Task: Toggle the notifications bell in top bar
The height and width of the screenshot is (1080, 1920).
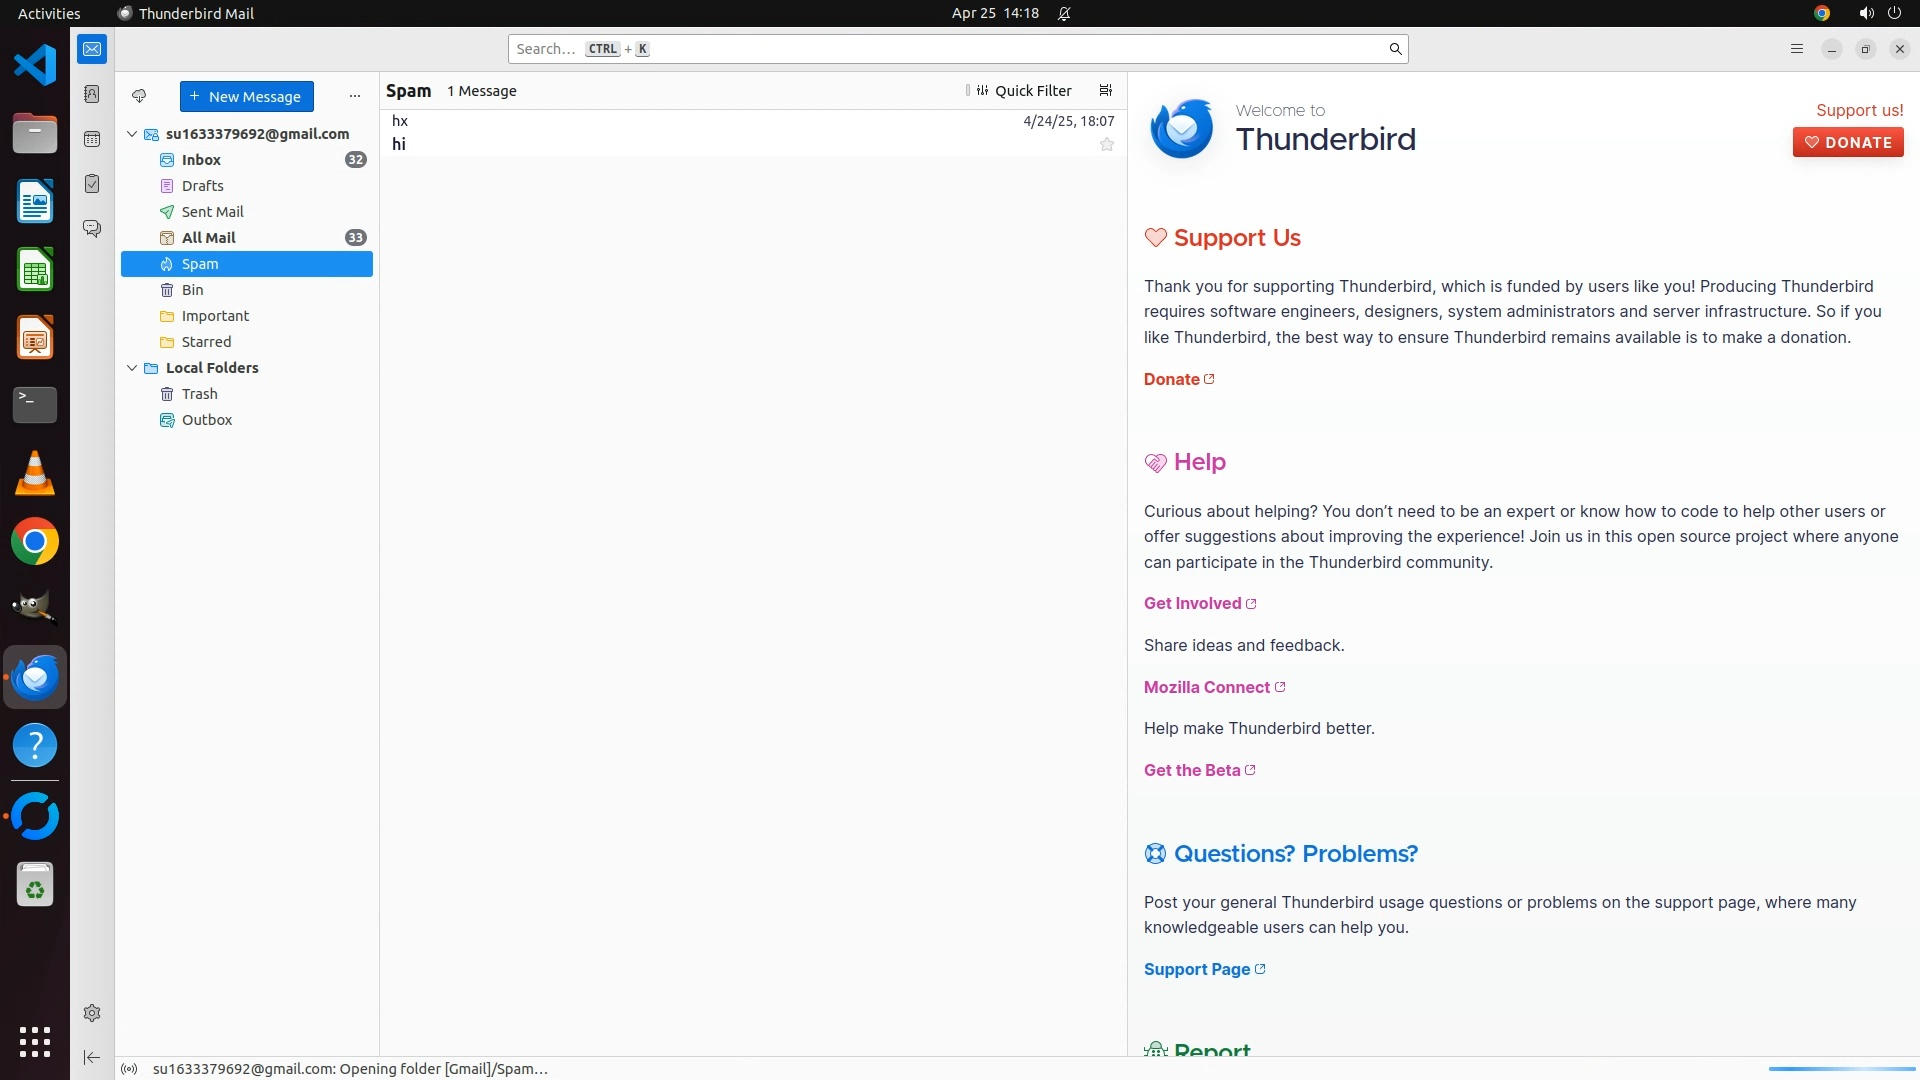Action: click(x=1064, y=13)
